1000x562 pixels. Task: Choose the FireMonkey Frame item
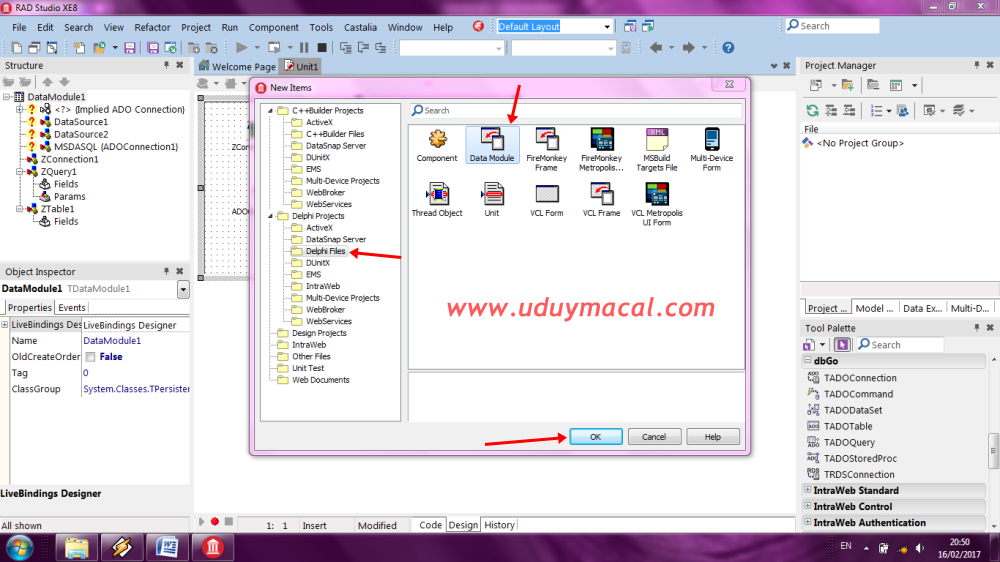[x=547, y=149]
